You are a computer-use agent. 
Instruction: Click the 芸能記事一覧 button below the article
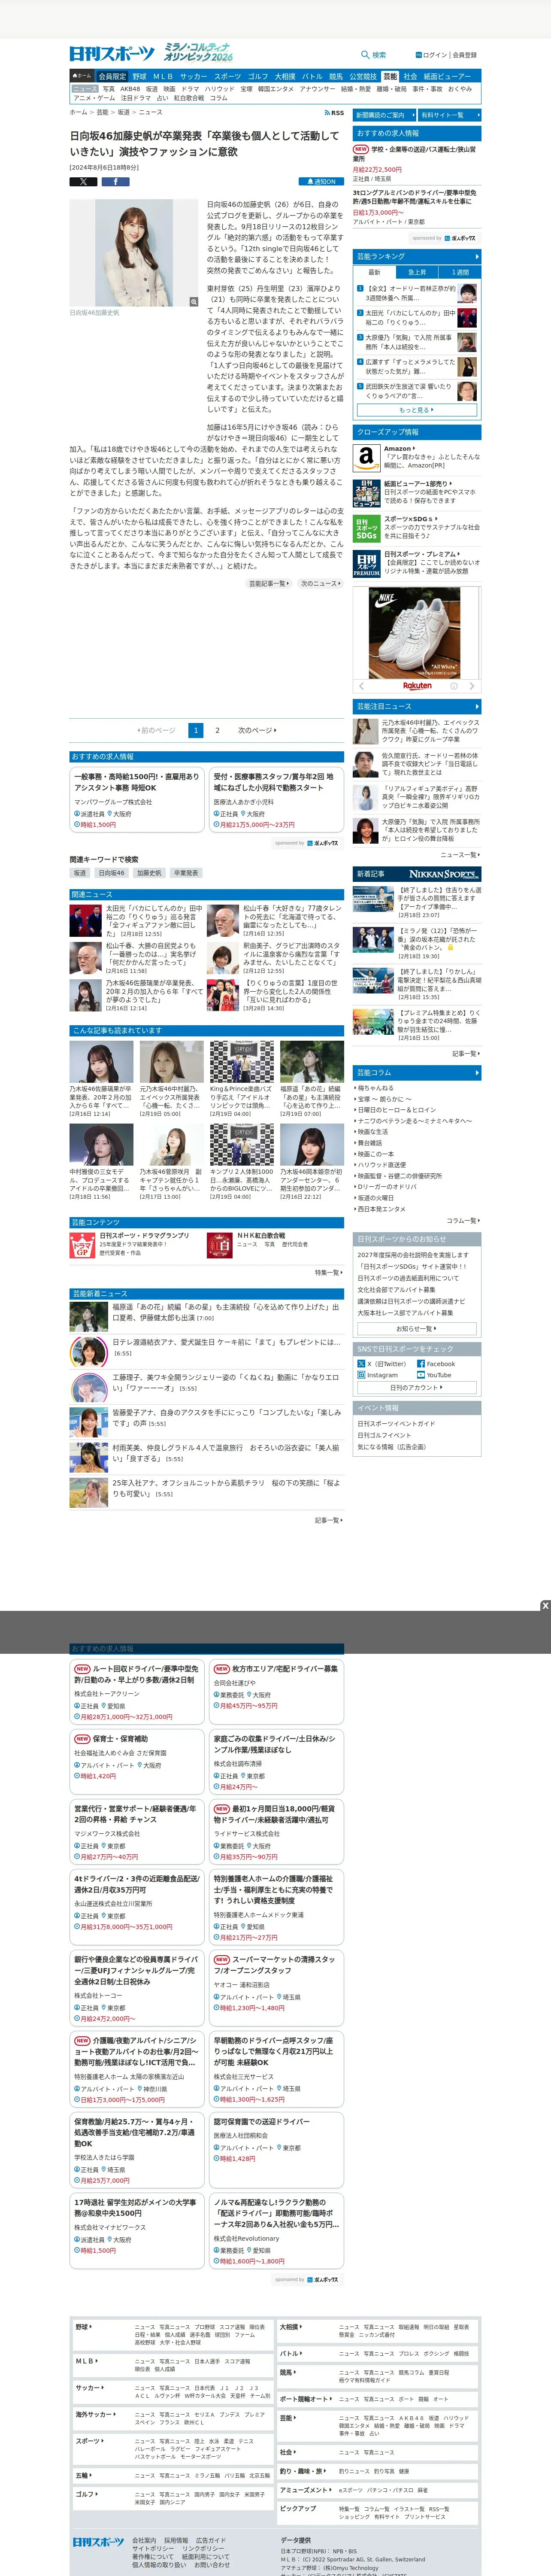[x=269, y=584]
